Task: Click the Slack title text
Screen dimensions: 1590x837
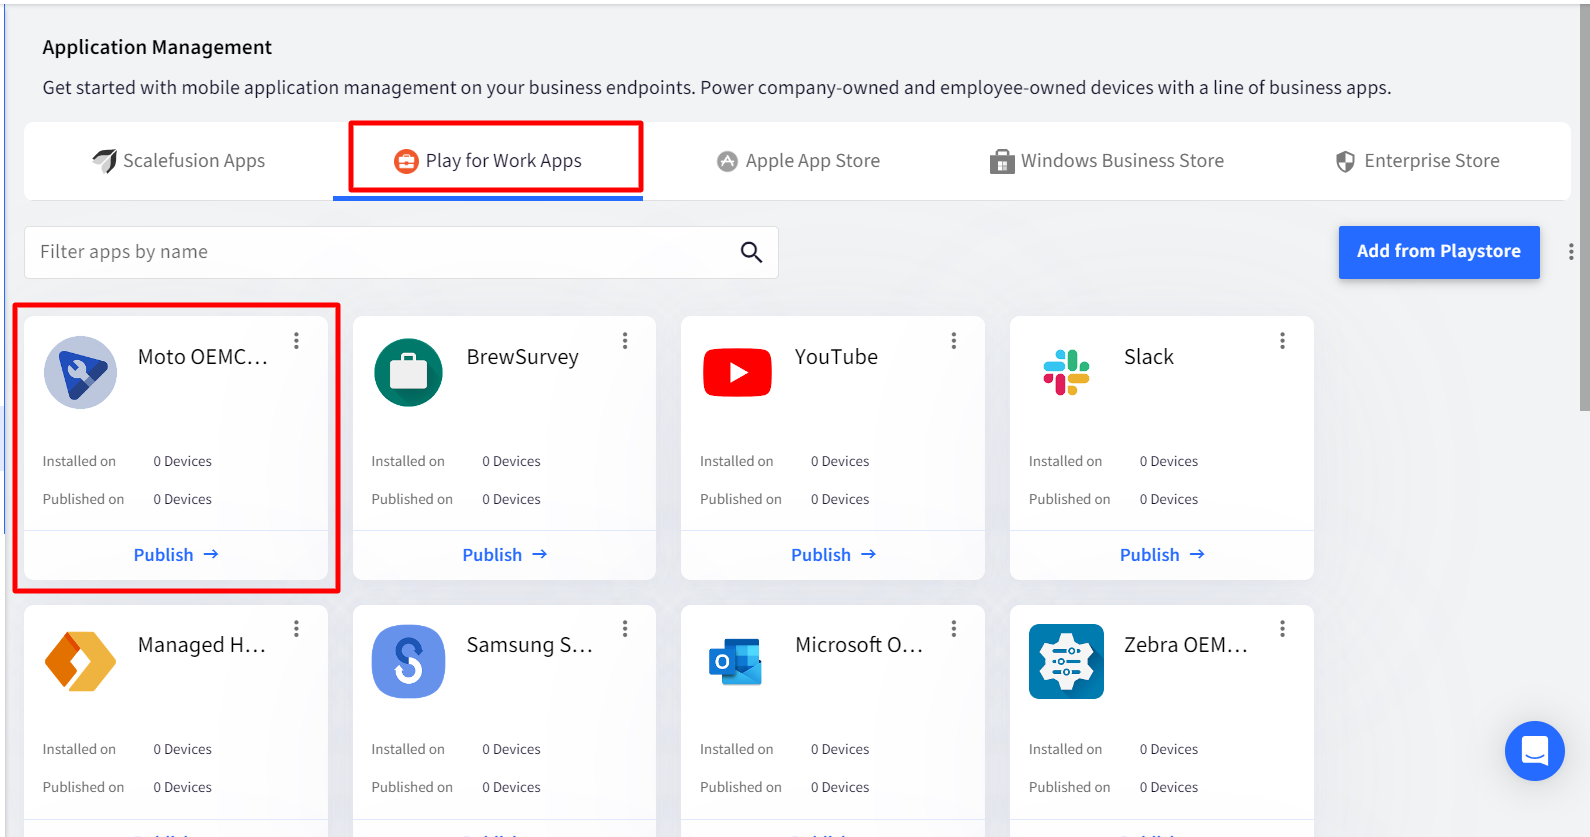Action: click(1149, 357)
